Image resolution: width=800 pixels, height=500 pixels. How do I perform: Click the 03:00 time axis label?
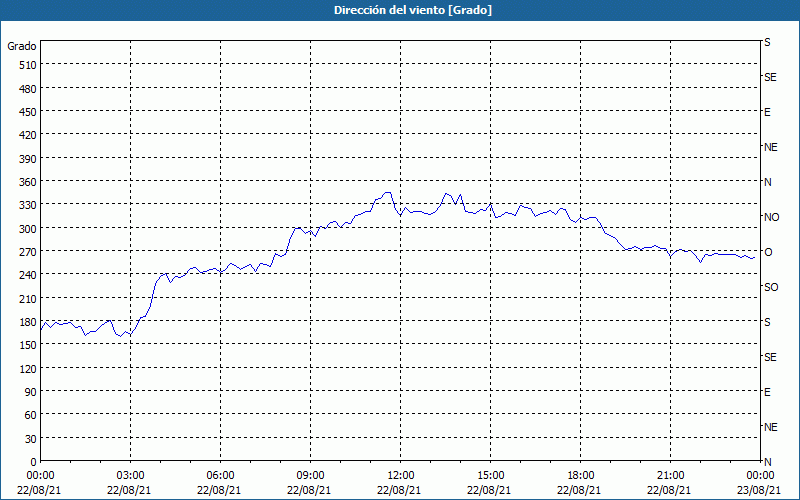tap(131, 476)
